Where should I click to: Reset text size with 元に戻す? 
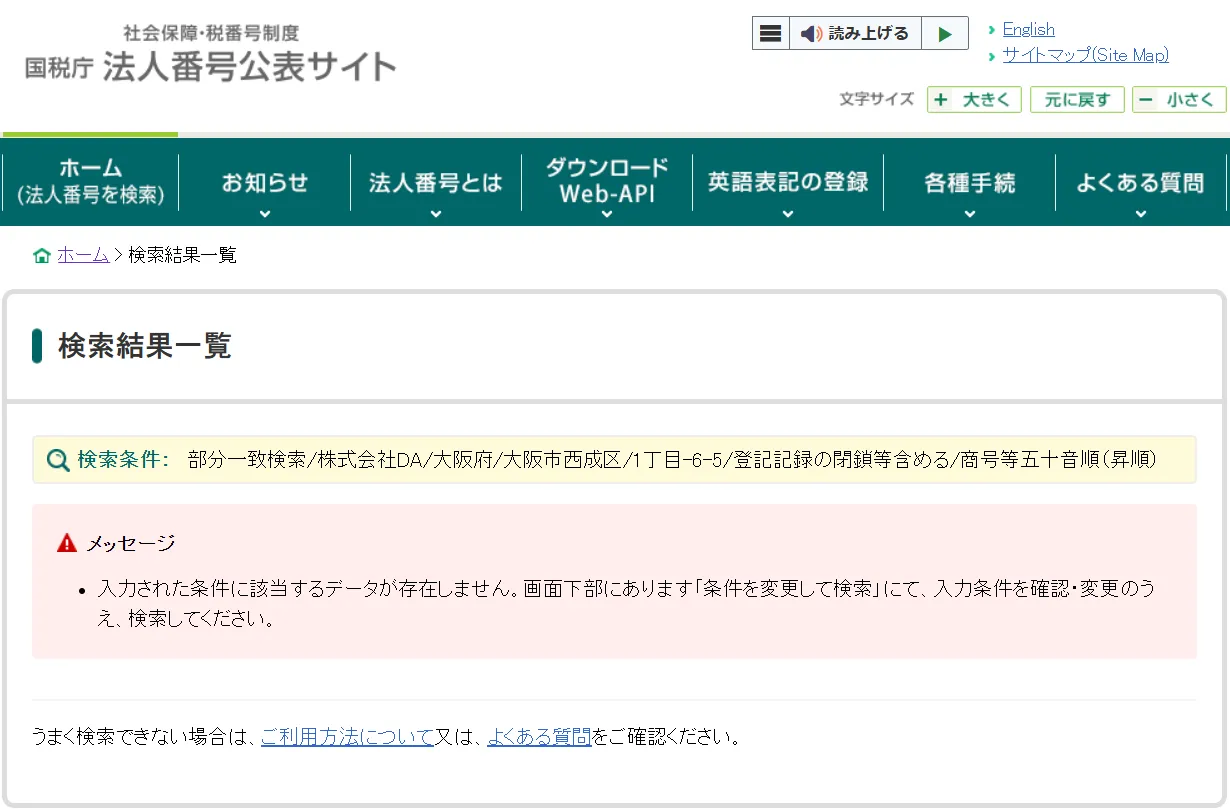click(1077, 100)
